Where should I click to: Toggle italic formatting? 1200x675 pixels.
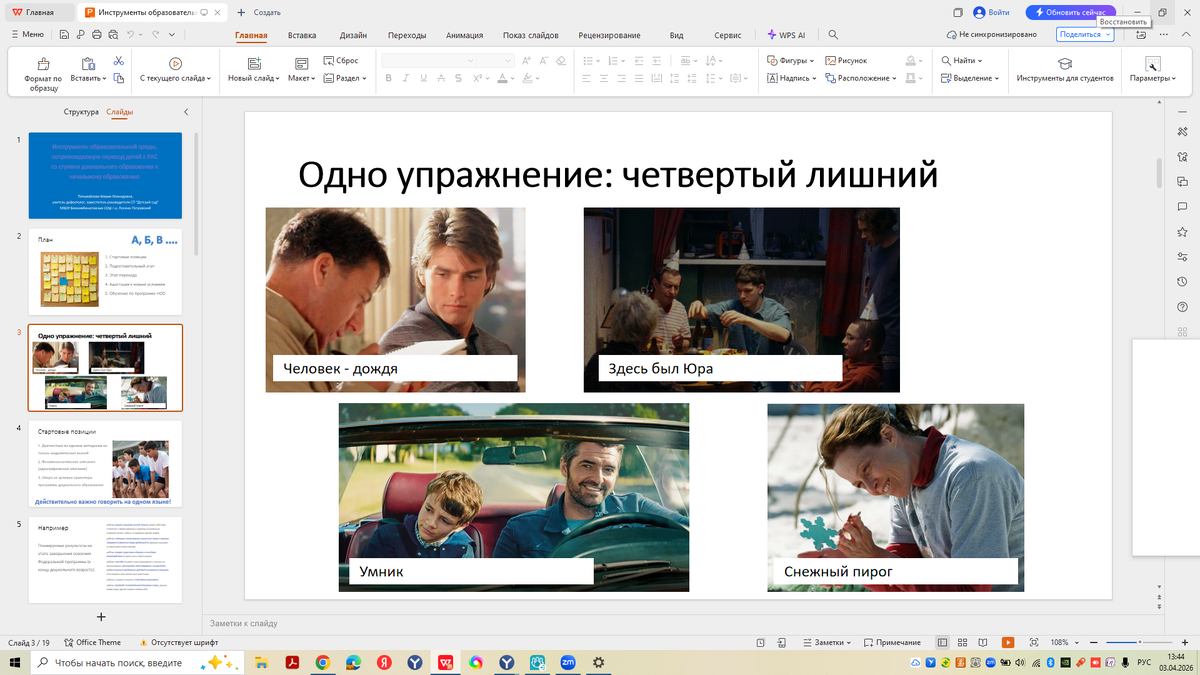(406, 79)
